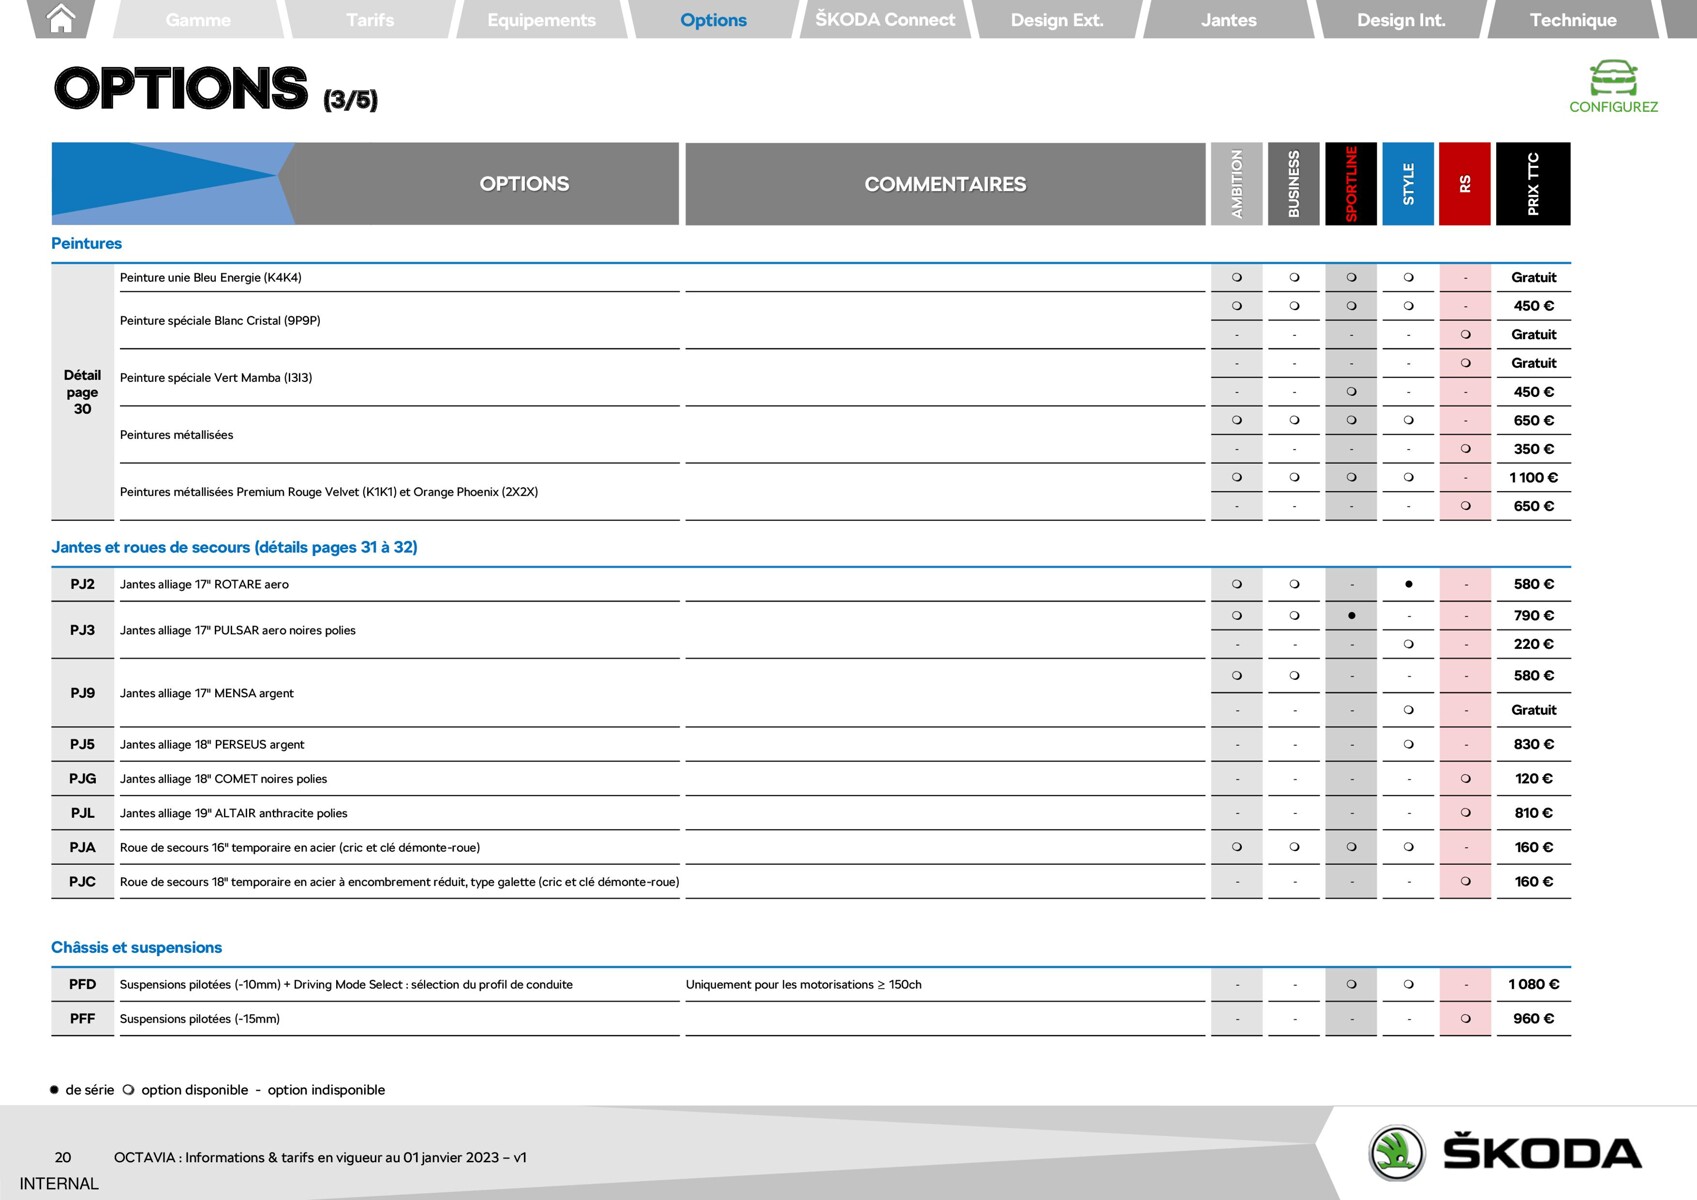Select Ambition circle for Peinture unie Bleu Energie
1697x1200 pixels.
tap(1237, 277)
